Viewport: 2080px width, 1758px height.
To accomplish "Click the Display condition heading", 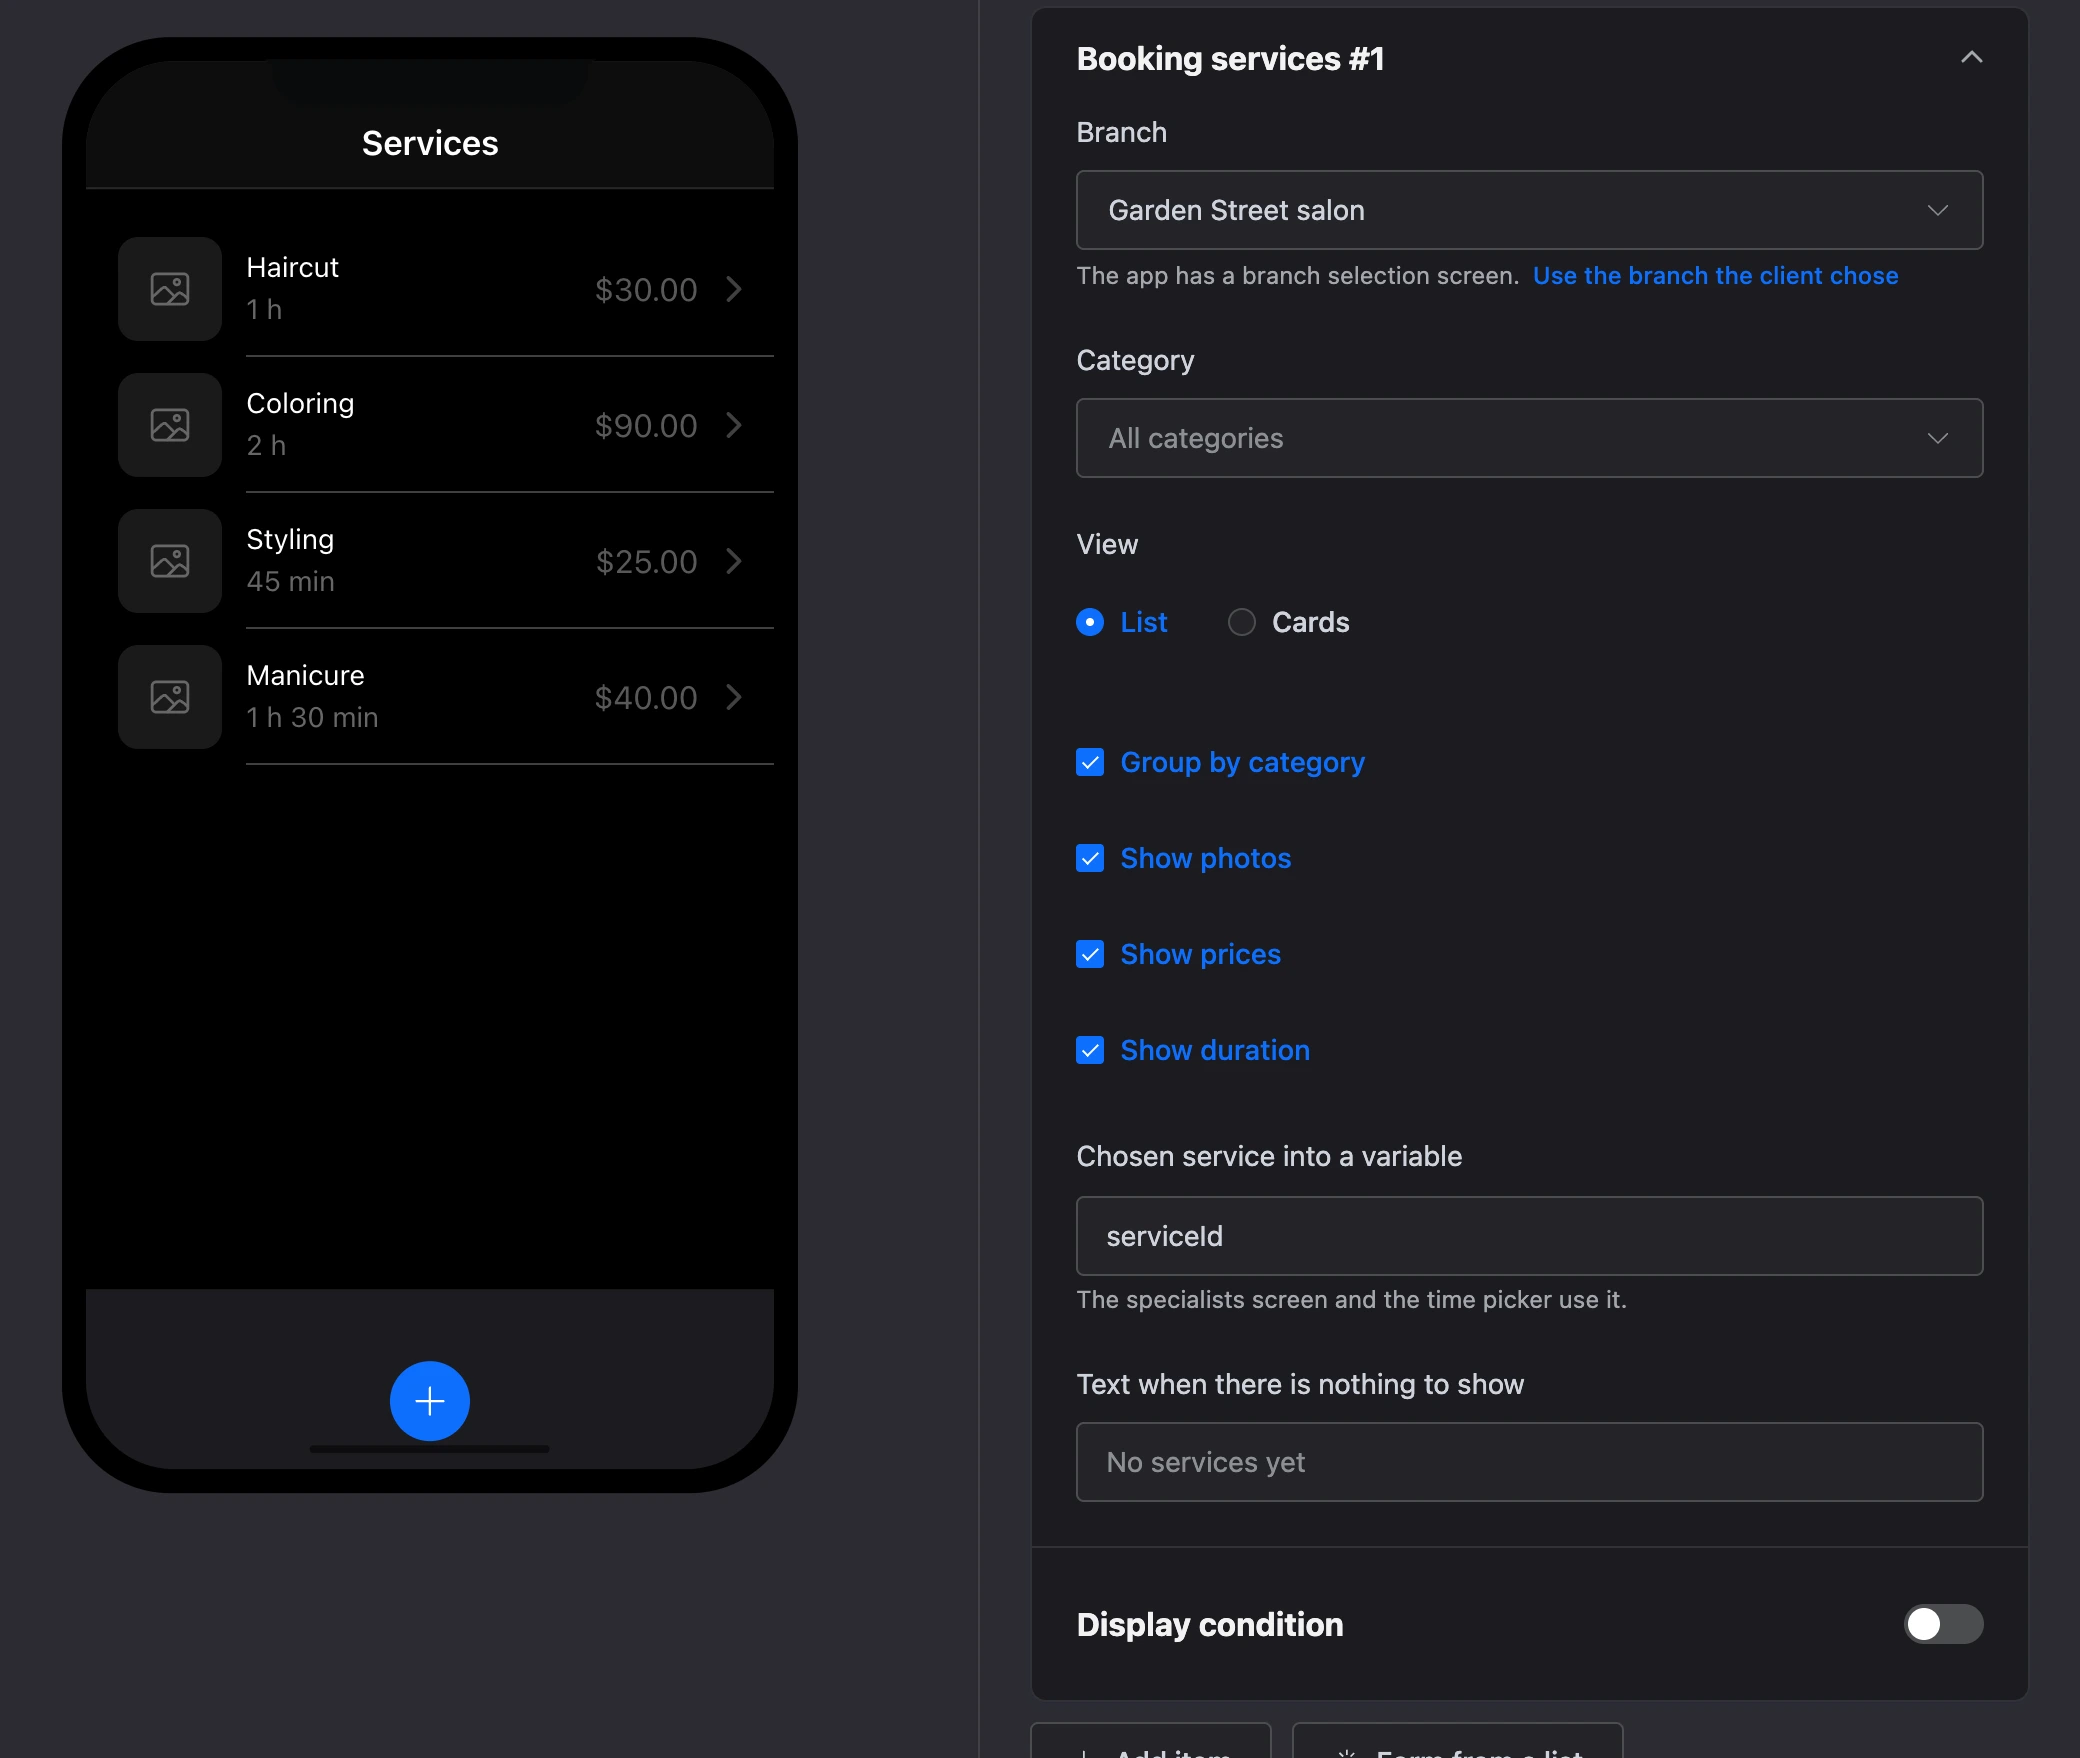I will click(1210, 1624).
